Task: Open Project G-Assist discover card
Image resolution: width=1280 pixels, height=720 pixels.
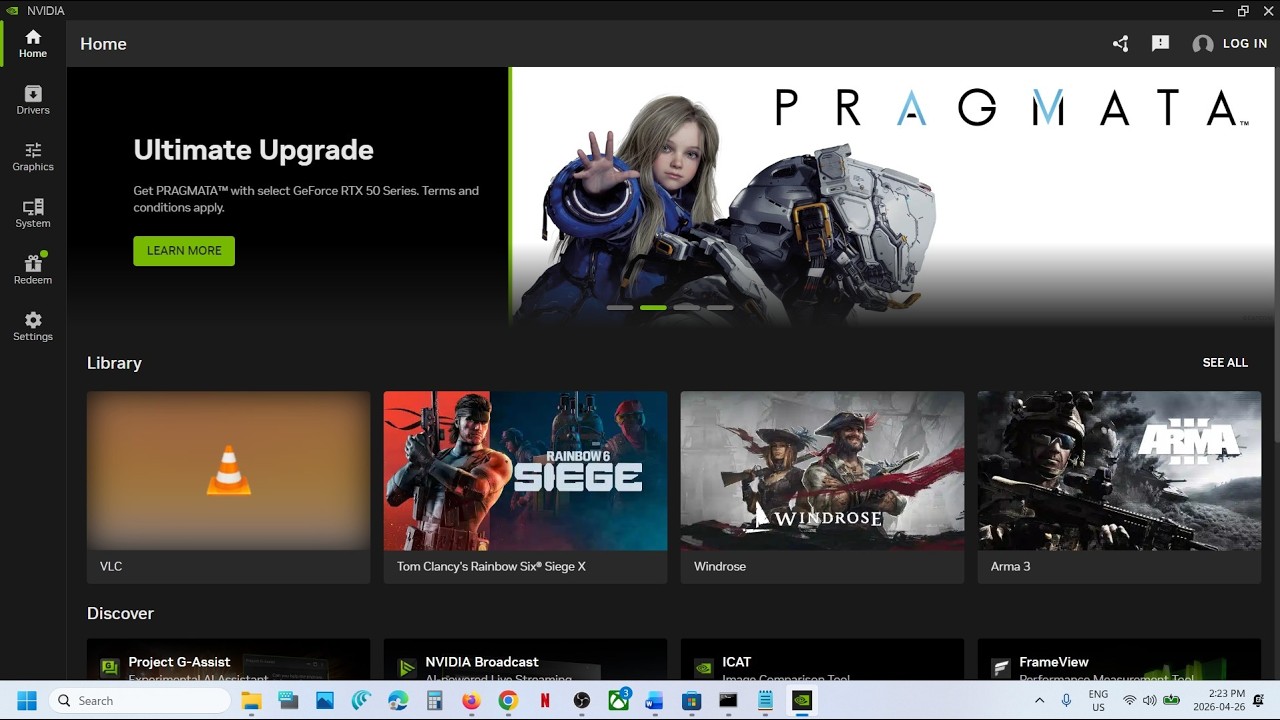Action: [228, 660]
